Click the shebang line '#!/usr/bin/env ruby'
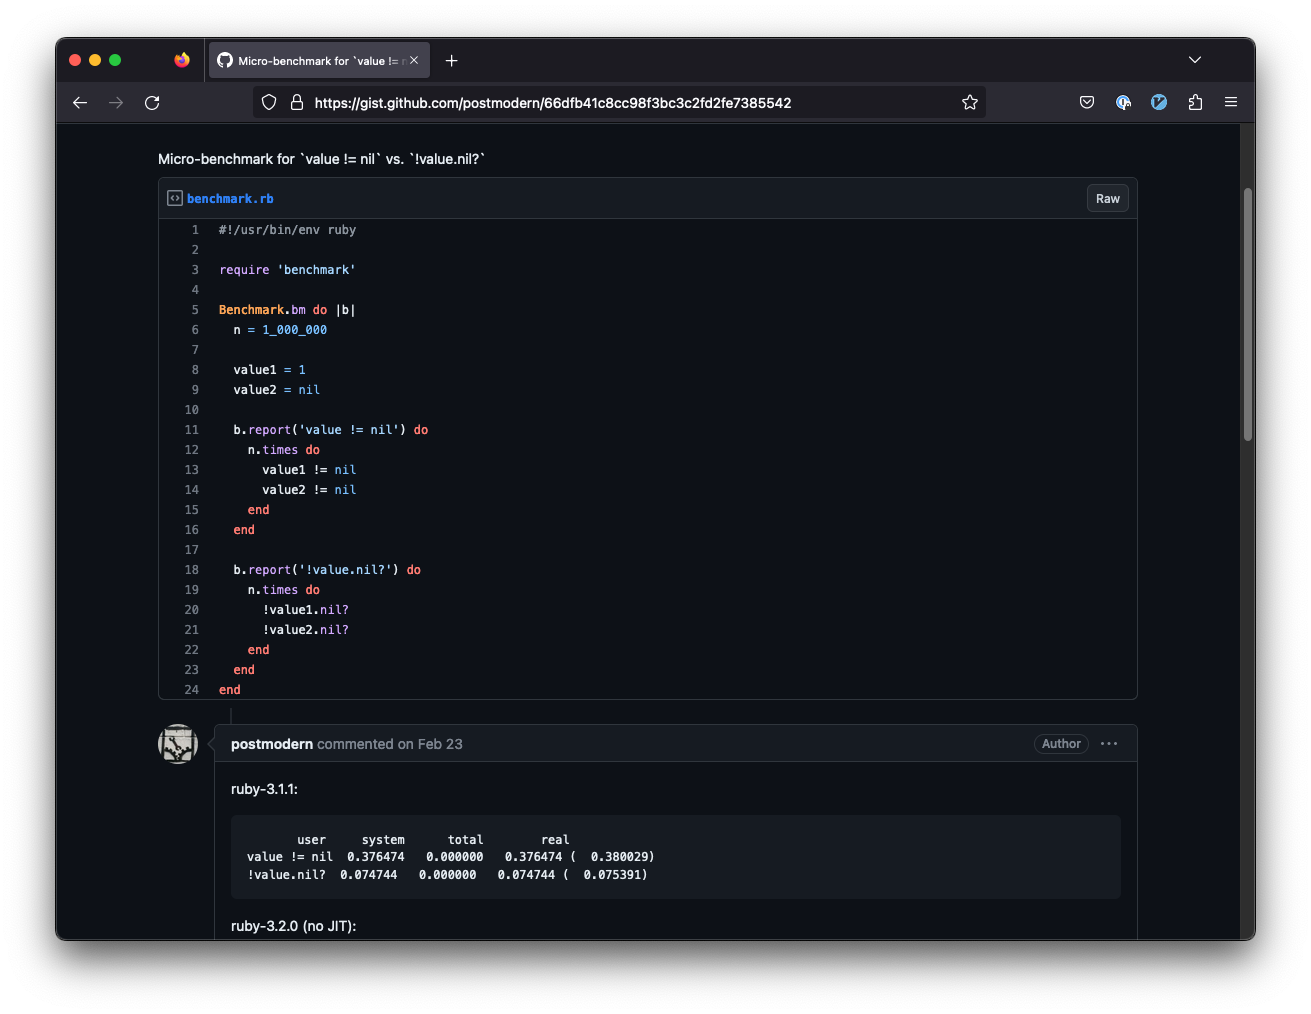The height and width of the screenshot is (1014, 1311). [287, 230]
